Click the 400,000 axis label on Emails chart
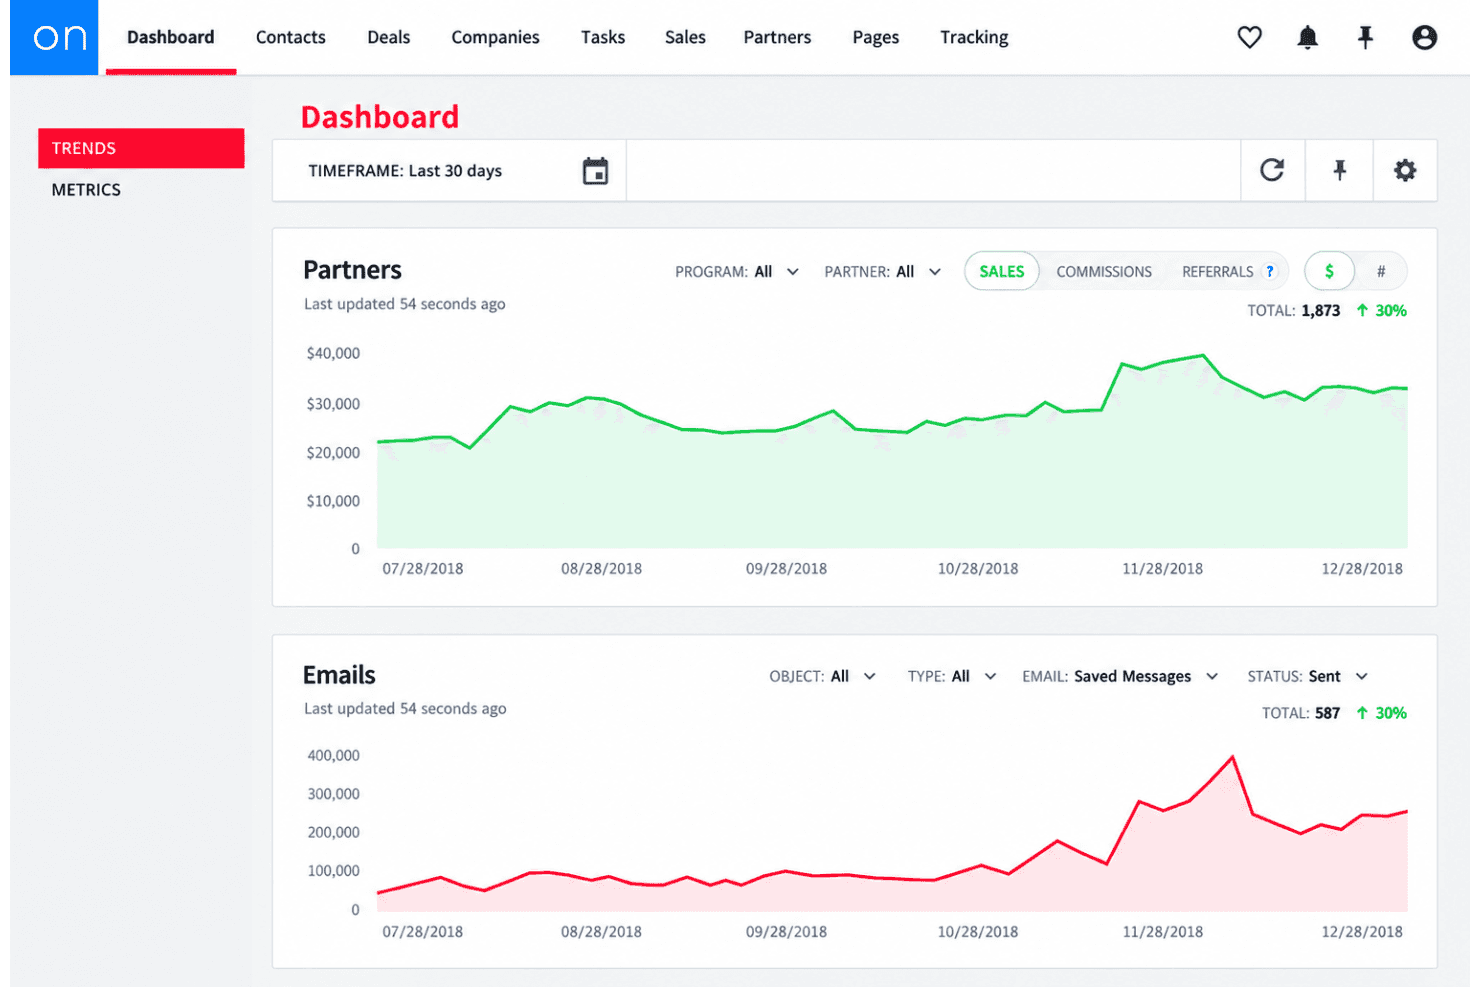 333,756
